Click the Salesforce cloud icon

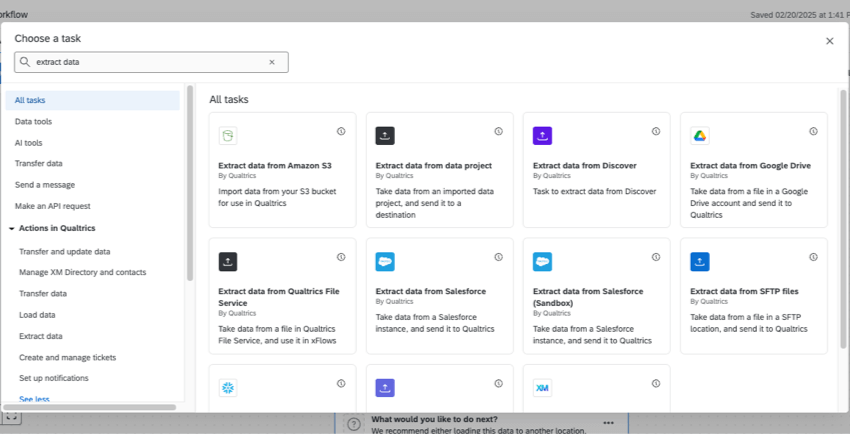pyautogui.click(x=385, y=262)
